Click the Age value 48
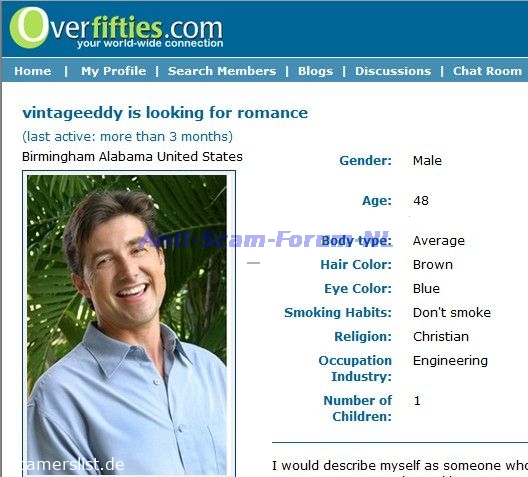 click(x=421, y=201)
